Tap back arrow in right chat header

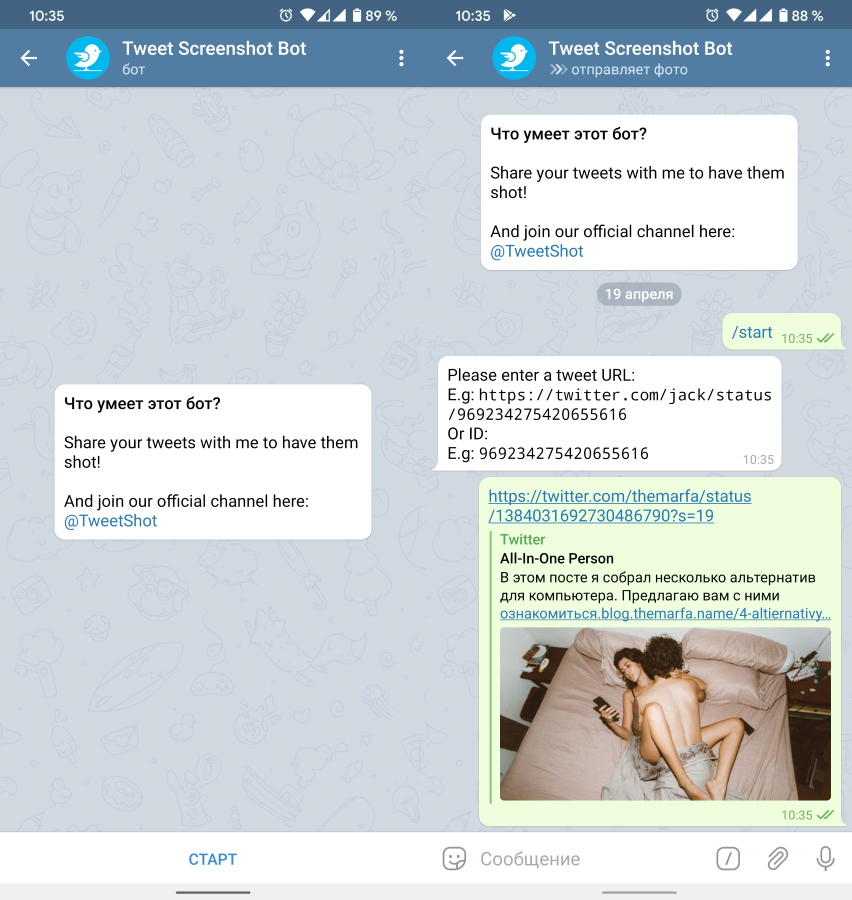point(455,57)
